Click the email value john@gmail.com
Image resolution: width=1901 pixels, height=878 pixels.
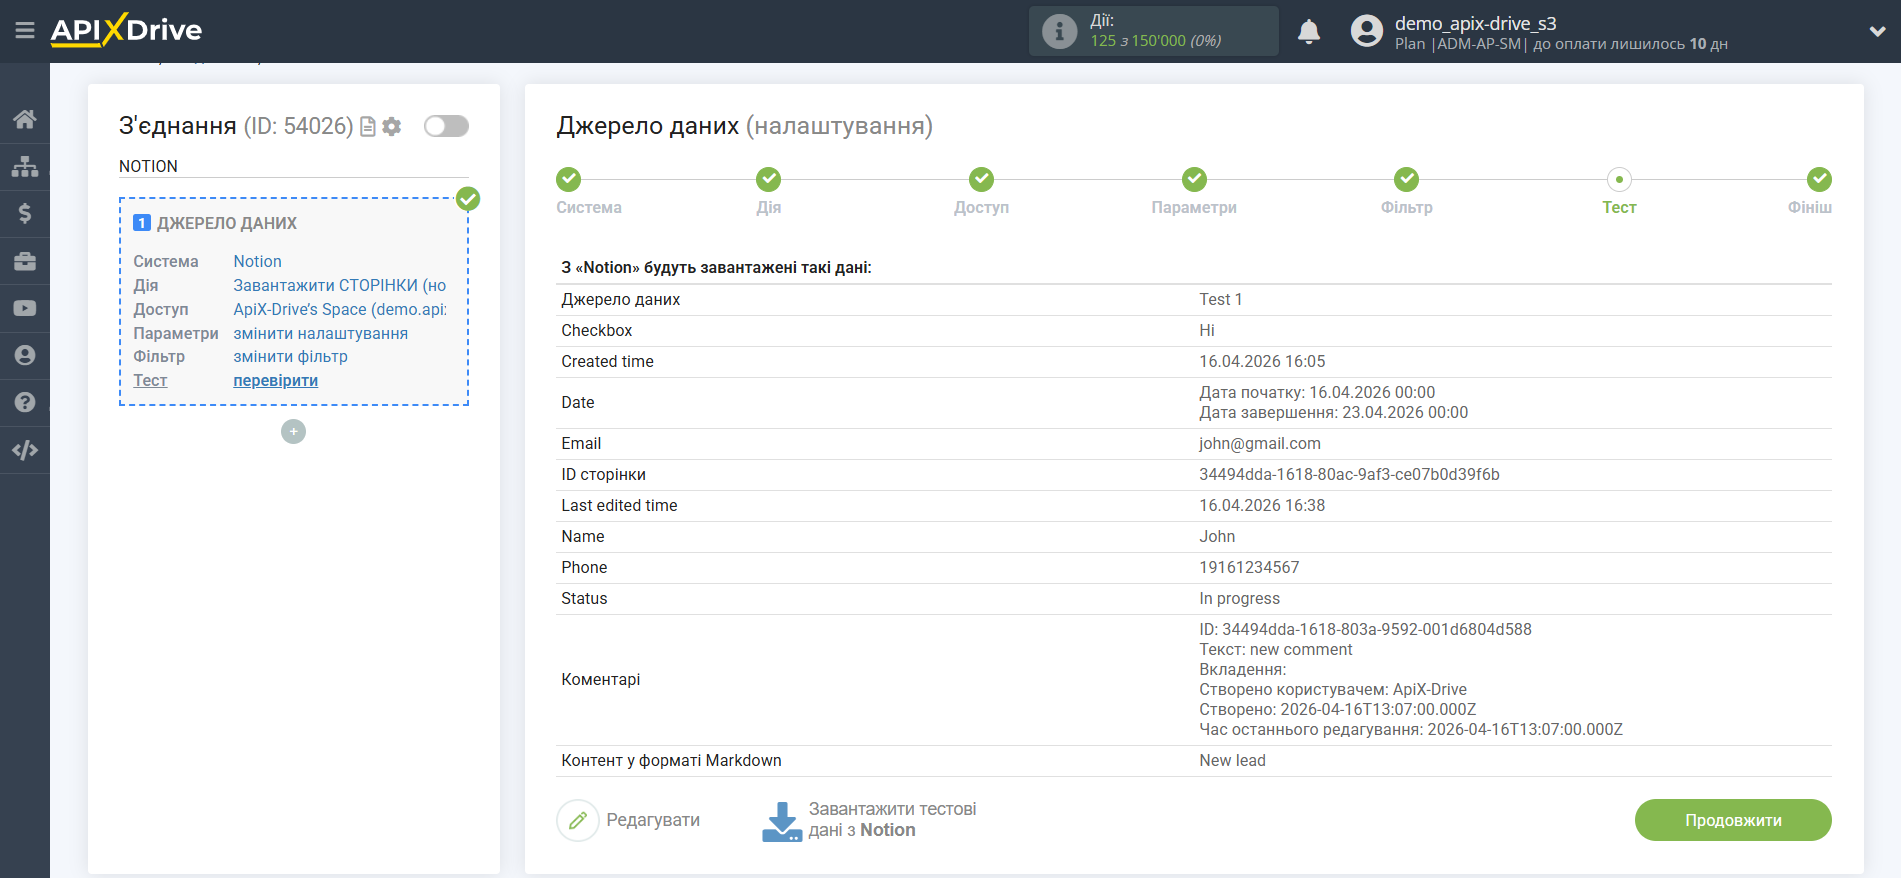(1259, 444)
